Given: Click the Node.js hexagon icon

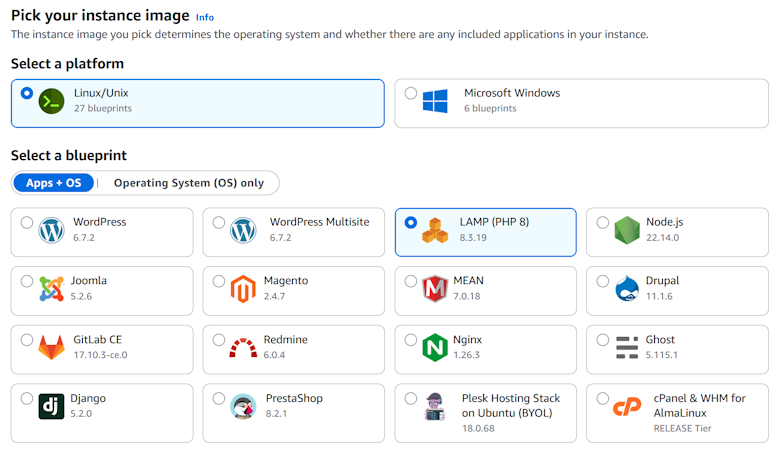Looking at the screenshot, I should (x=627, y=231).
